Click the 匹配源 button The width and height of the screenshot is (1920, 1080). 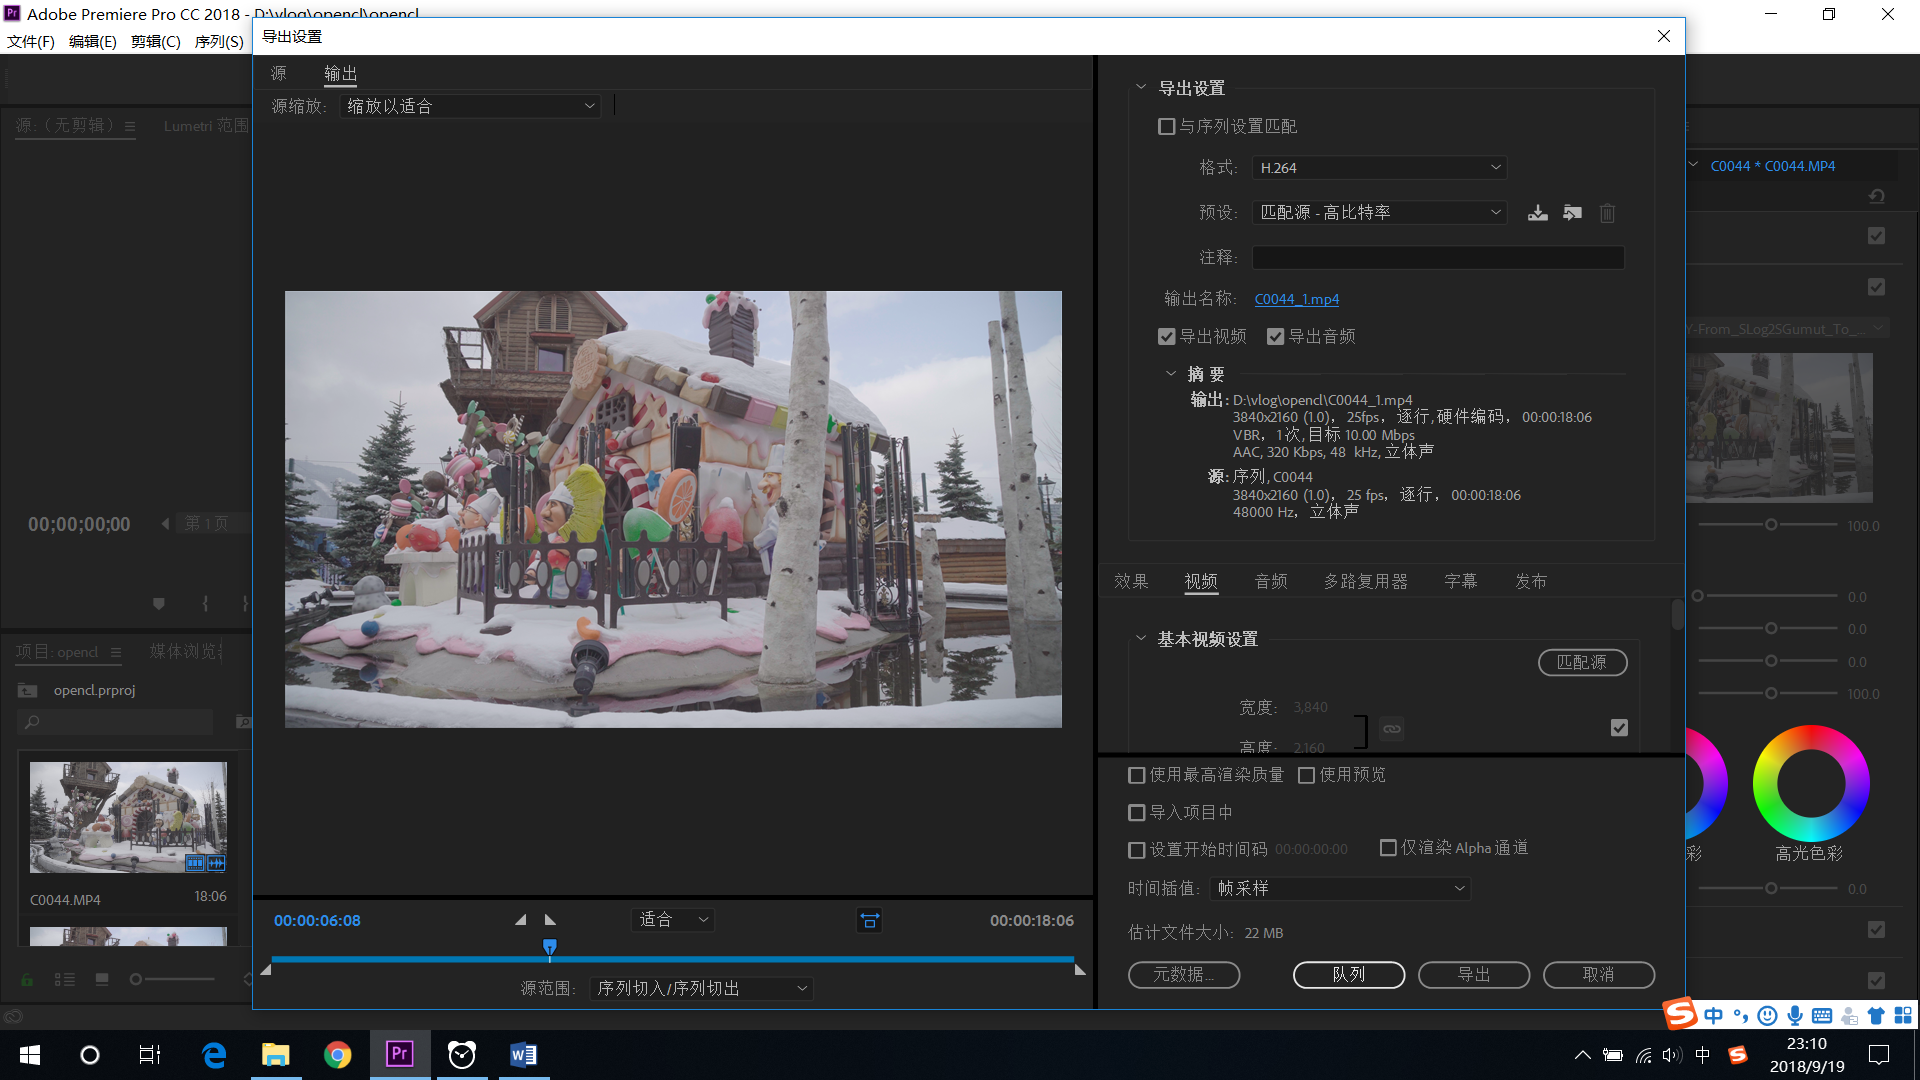tap(1582, 662)
